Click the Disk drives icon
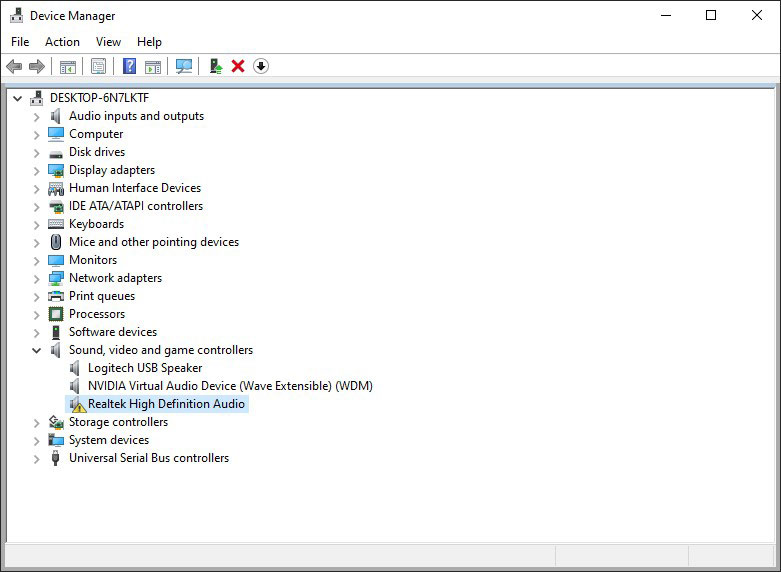 56,153
